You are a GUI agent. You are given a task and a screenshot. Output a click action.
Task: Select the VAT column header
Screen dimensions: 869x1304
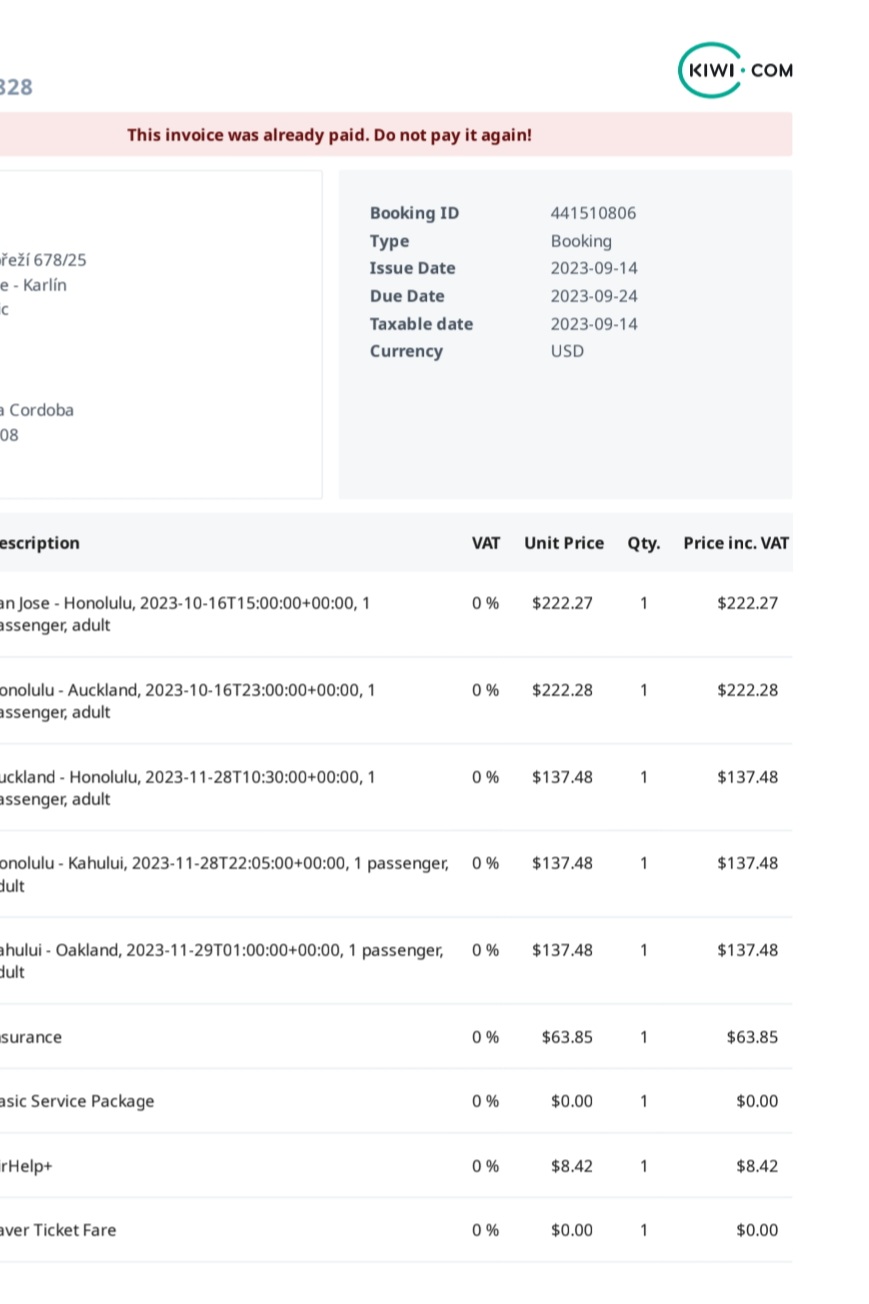coord(487,543)
